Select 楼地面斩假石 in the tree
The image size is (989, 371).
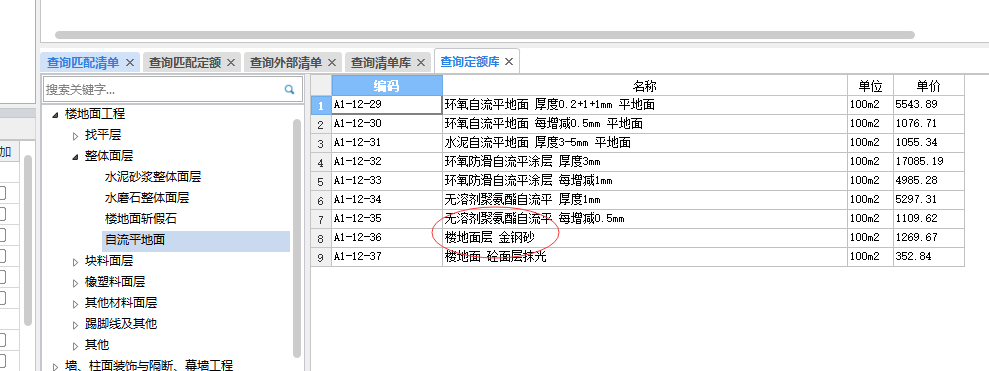141,219
